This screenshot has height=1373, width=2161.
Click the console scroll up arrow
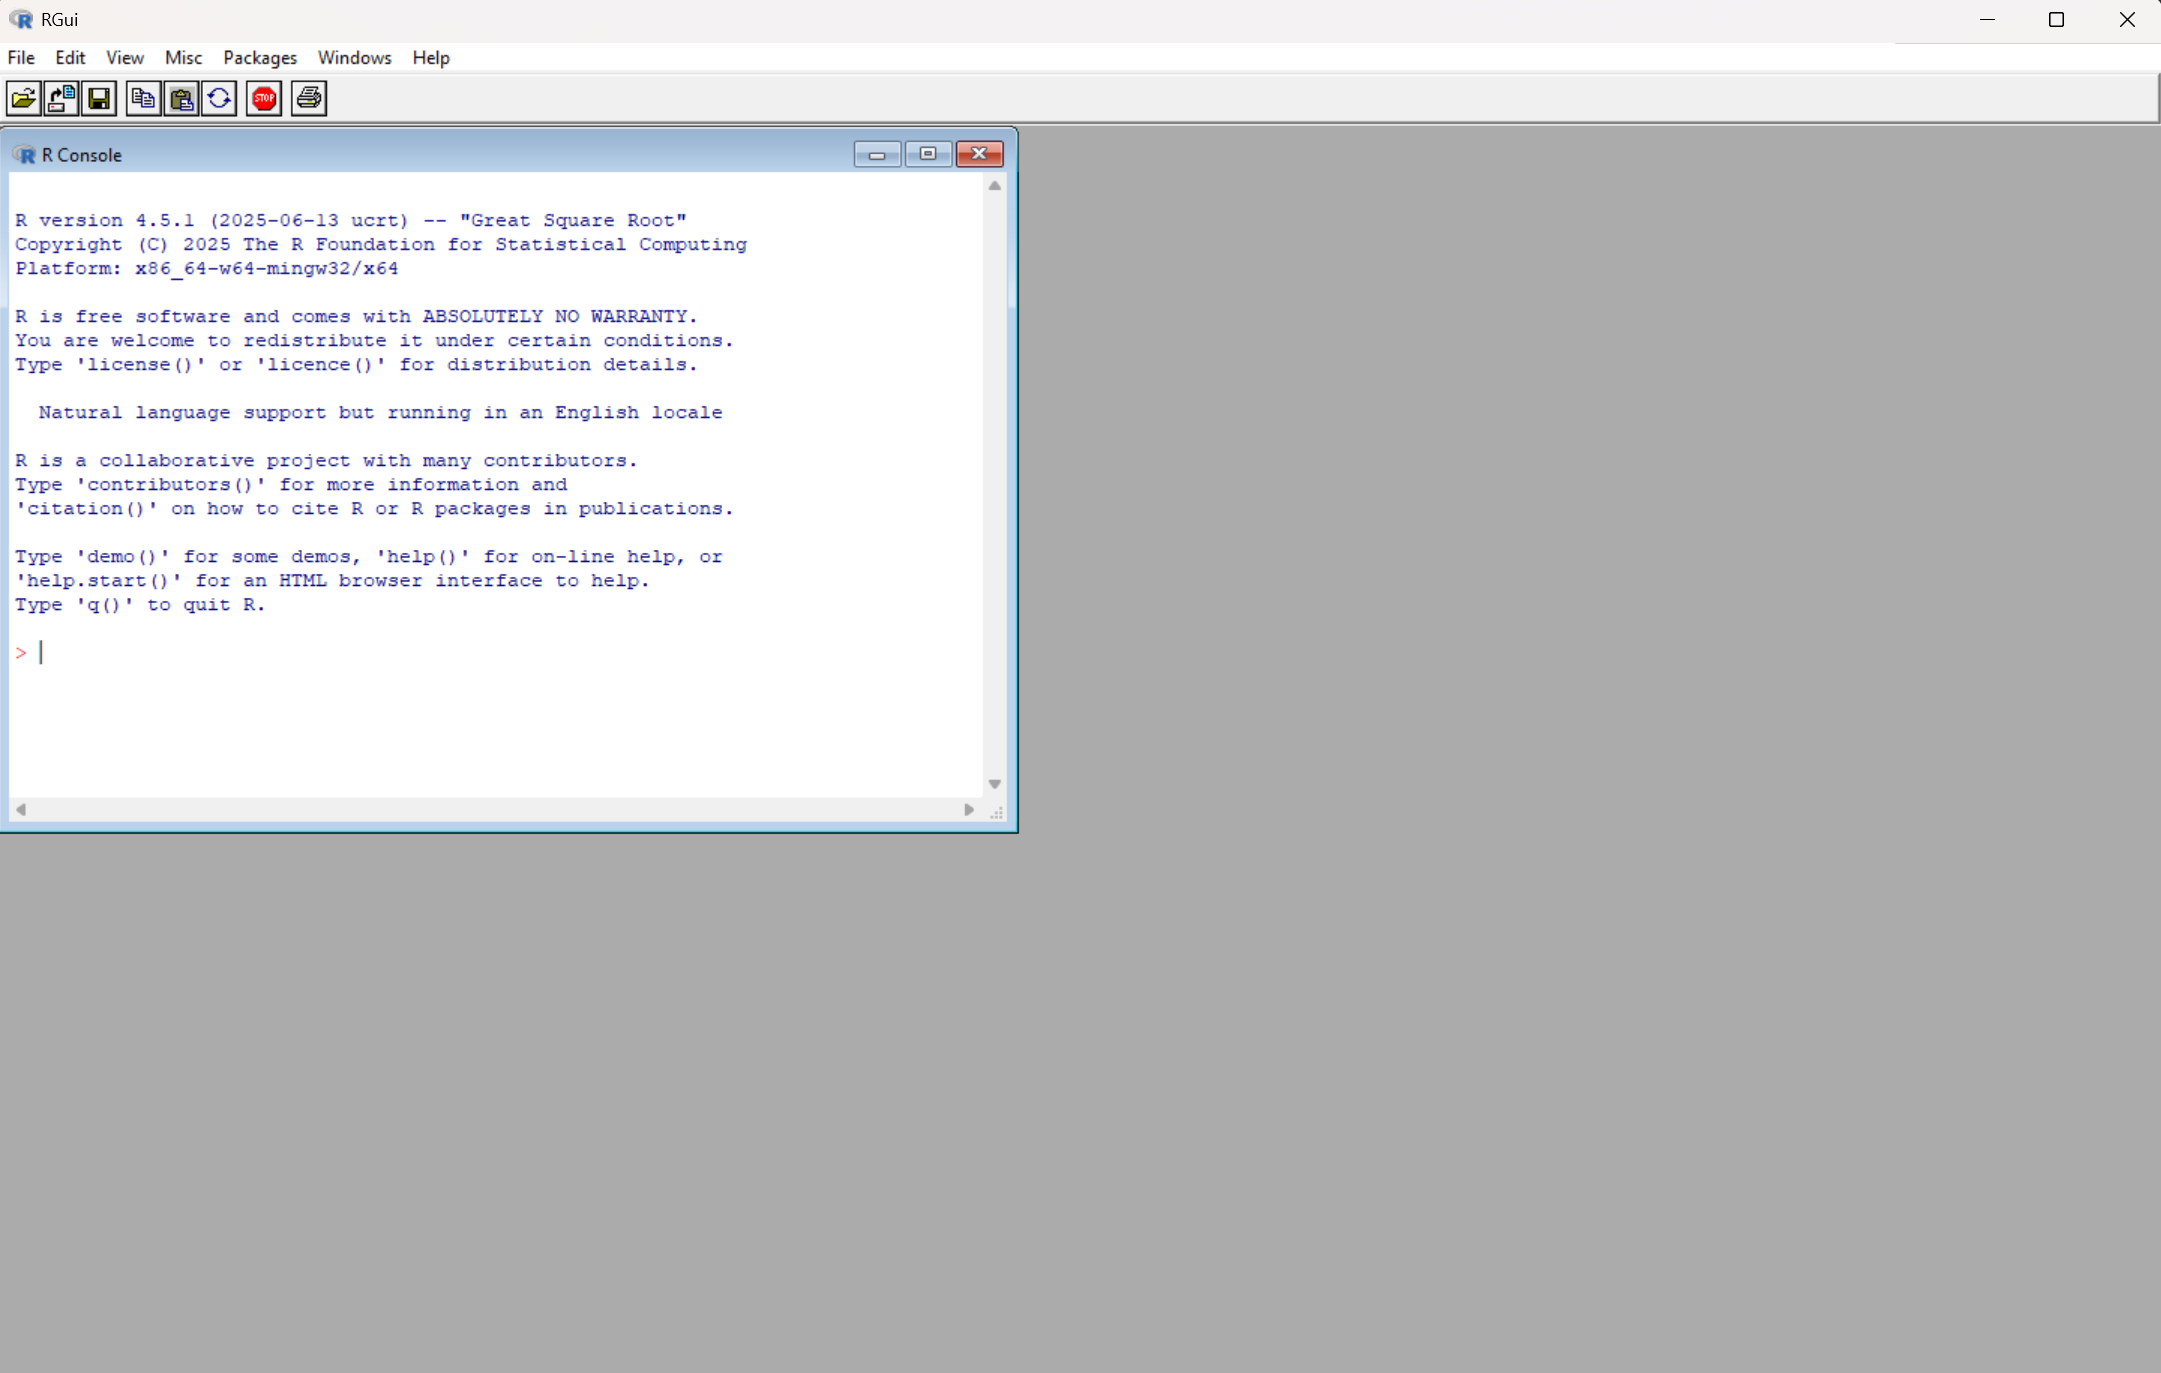994,186
